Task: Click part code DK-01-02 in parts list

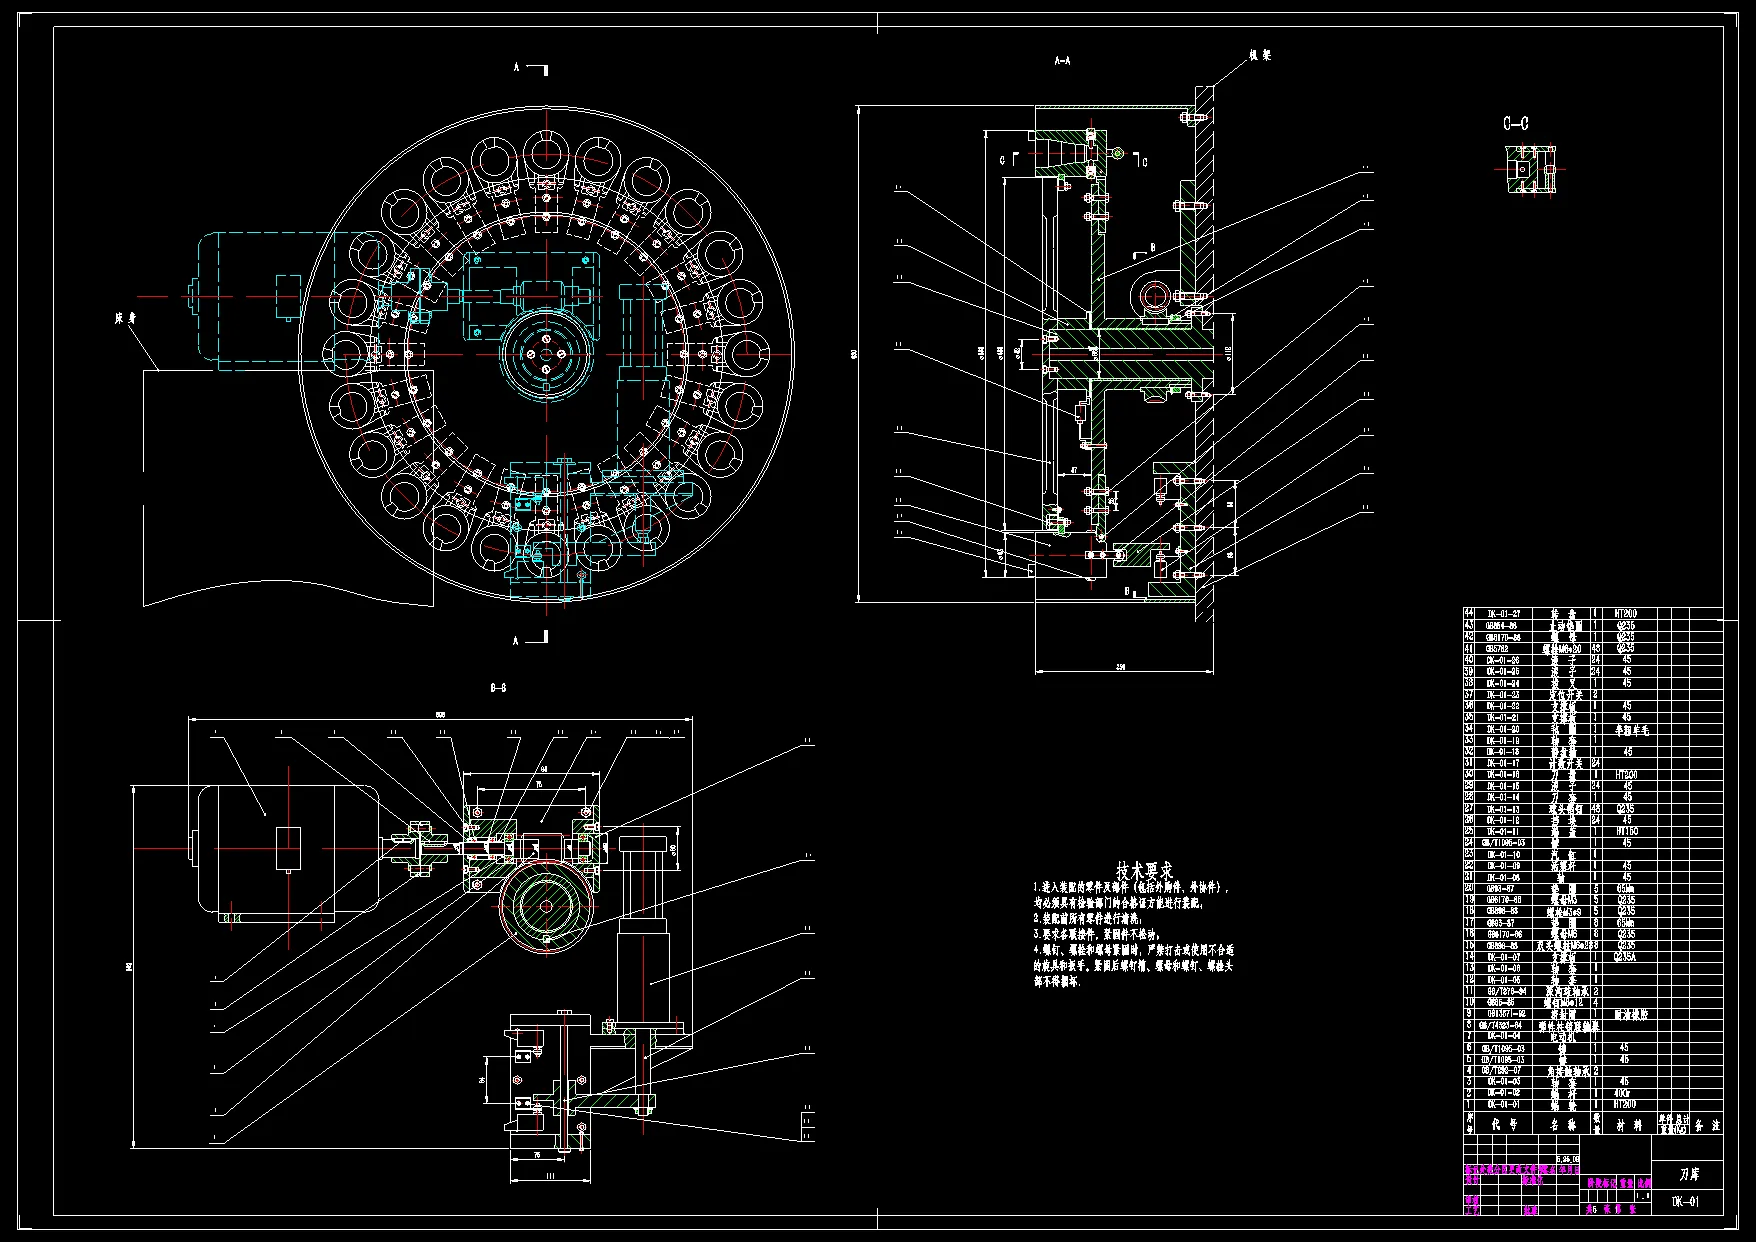Action: pos(1504,1093)
